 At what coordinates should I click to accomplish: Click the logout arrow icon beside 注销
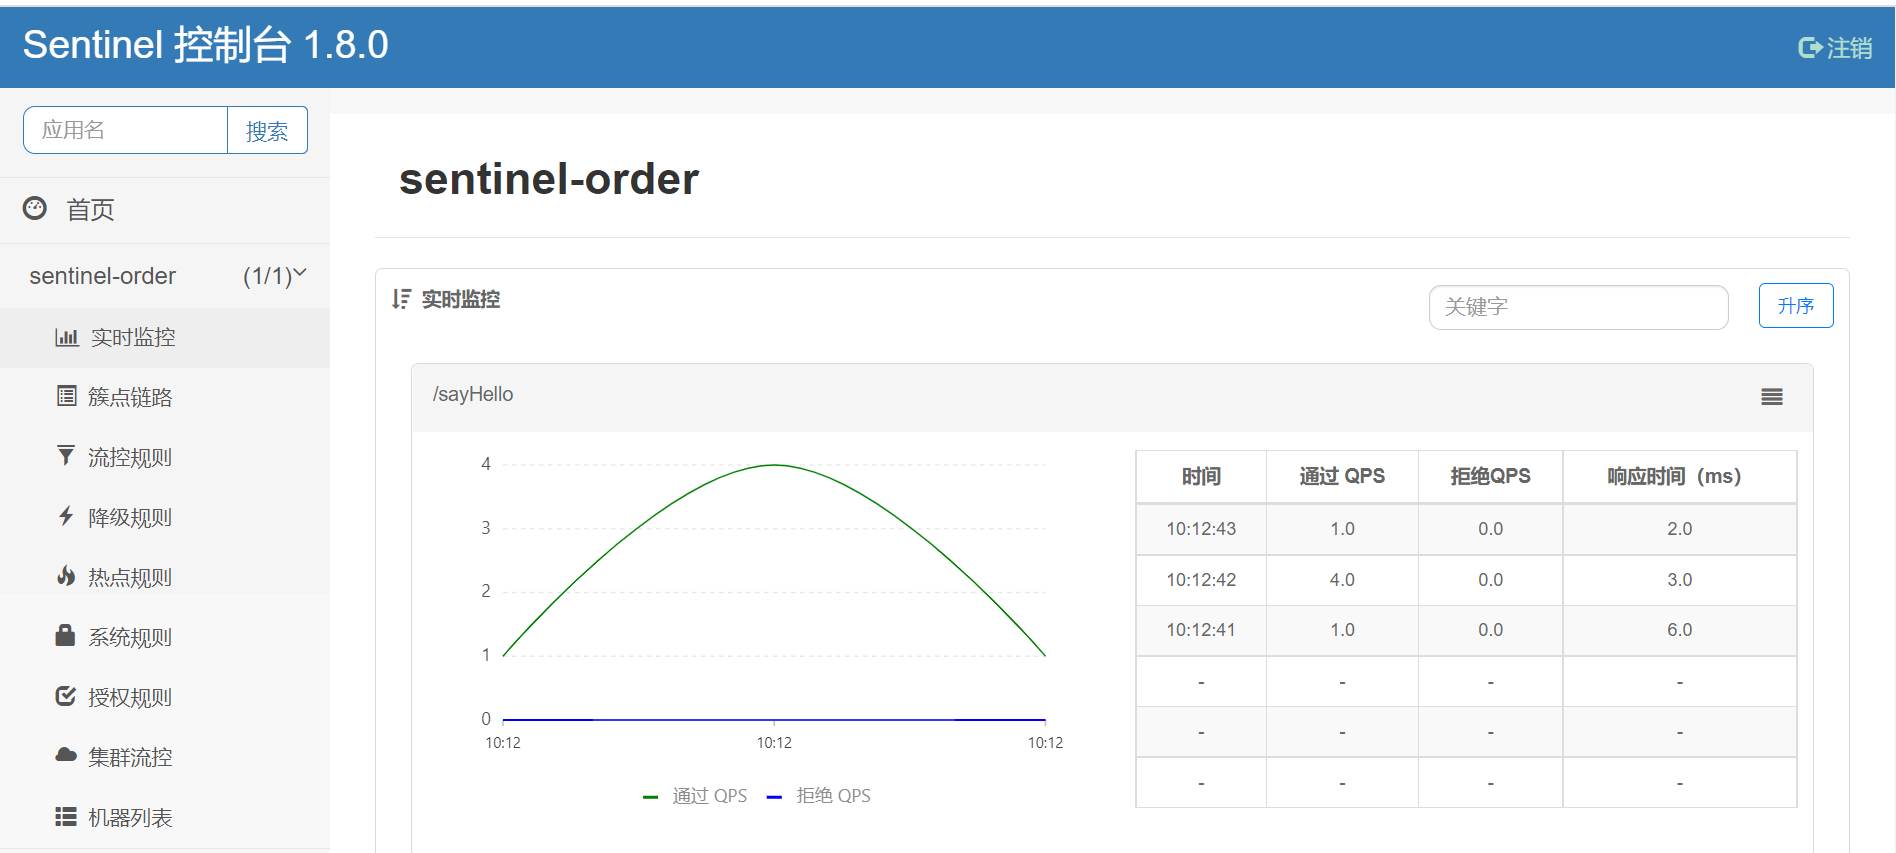[x=1810, y=47]
